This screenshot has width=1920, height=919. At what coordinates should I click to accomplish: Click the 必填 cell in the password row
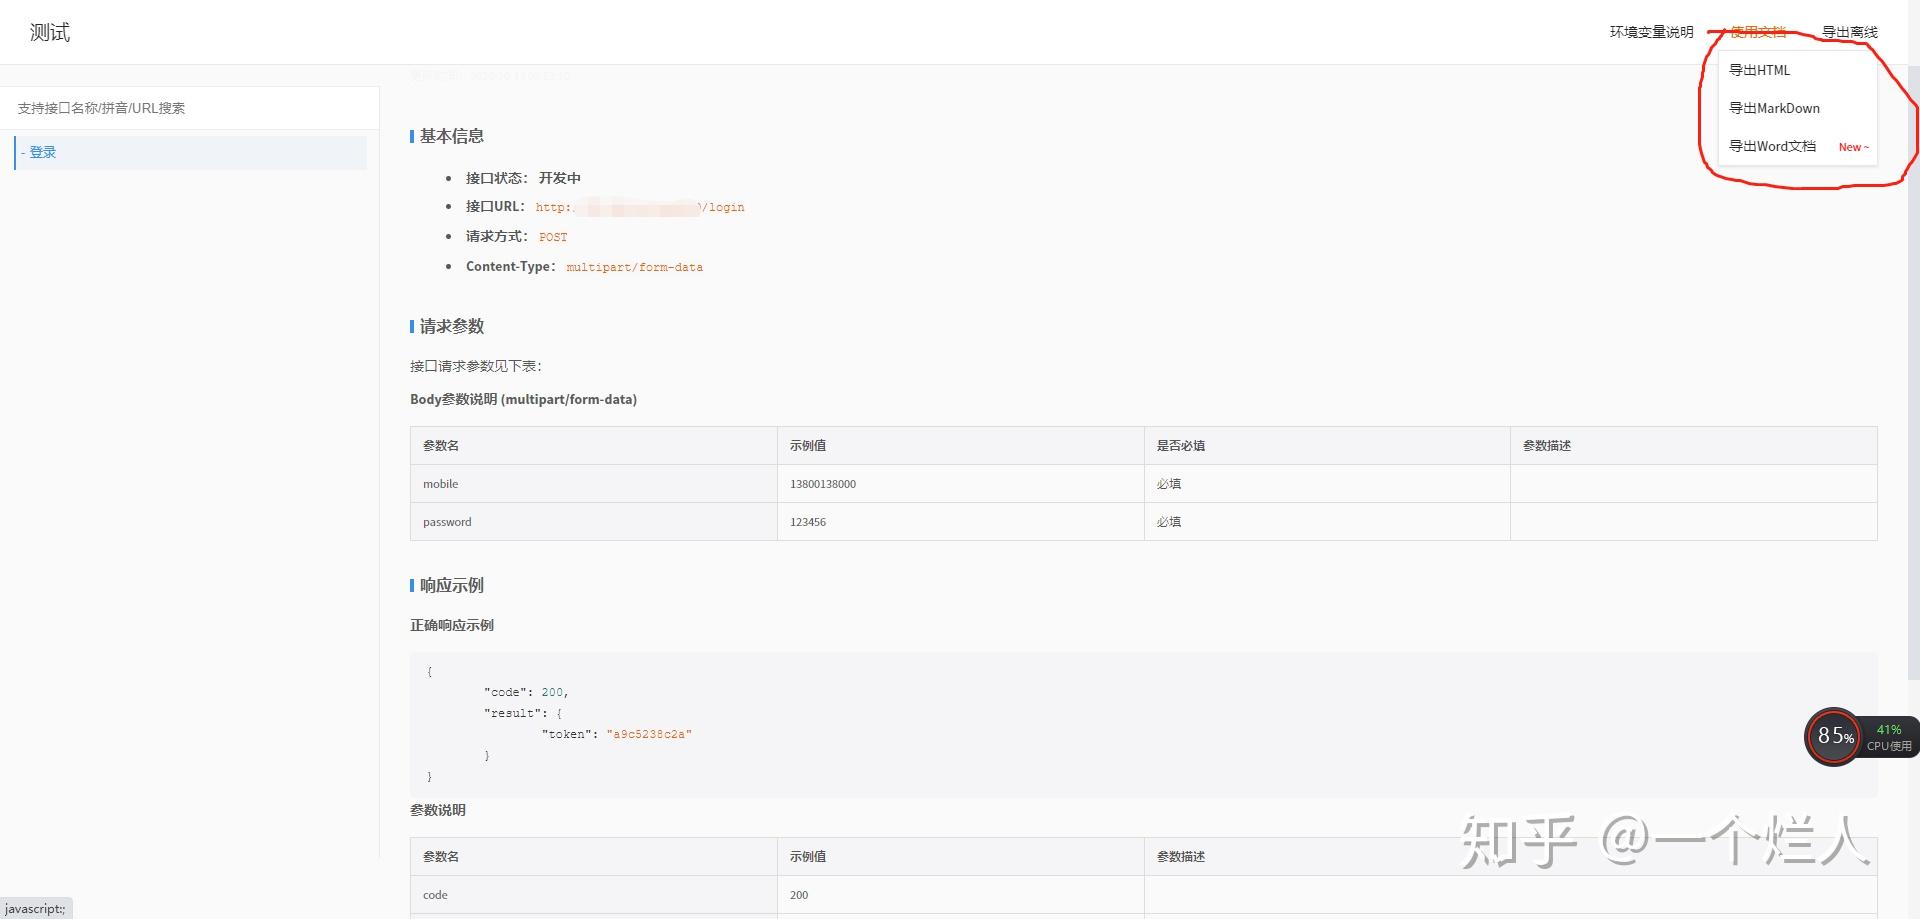coord(1327,522)
